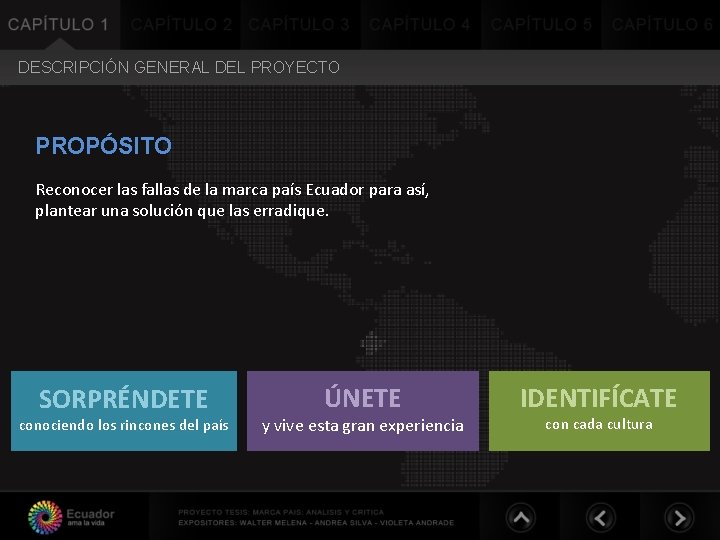
Task: Open the Capítulo 5 tab
Action: (x=541, y=24)
